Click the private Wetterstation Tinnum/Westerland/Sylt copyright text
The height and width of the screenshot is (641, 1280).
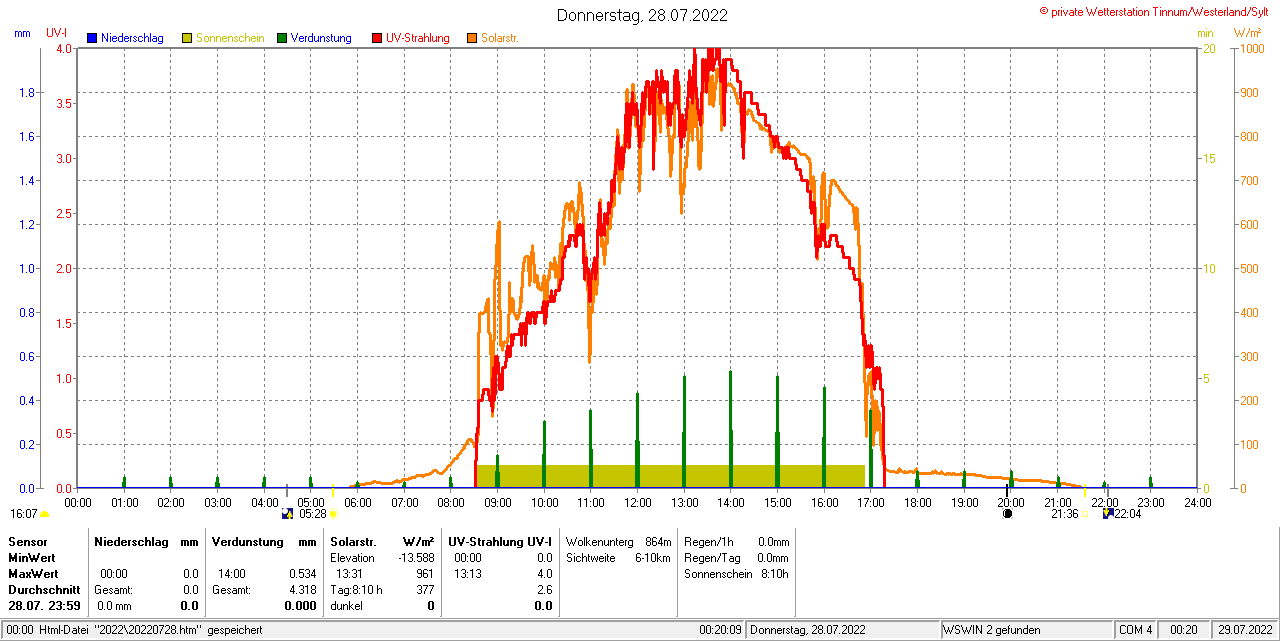click(x=1156, y=11)
